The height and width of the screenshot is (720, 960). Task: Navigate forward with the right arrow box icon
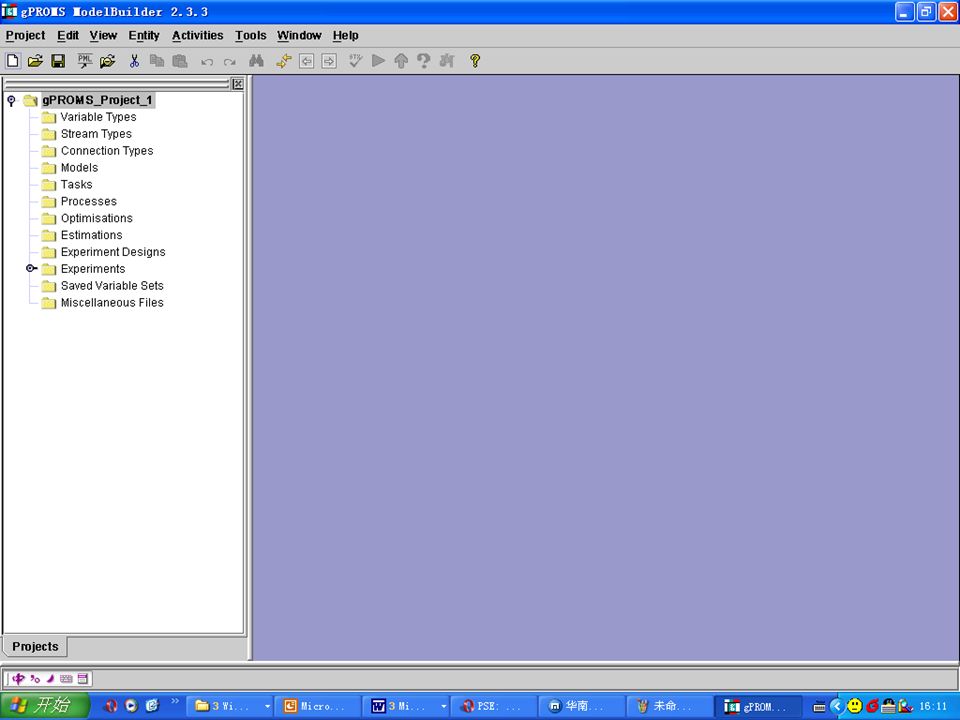click(329, 61)
